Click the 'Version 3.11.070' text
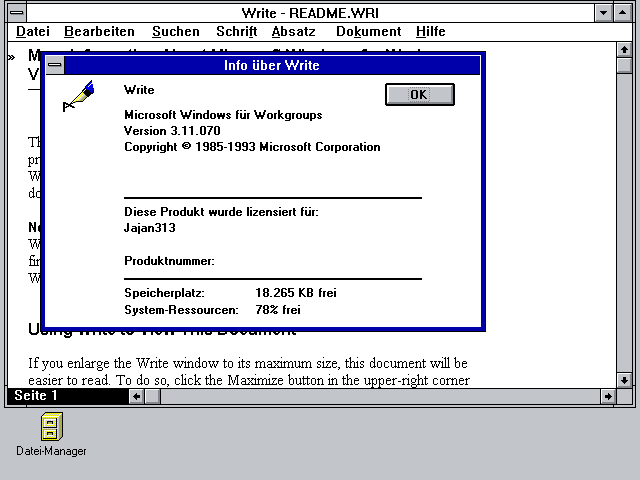 click(172, 131)
